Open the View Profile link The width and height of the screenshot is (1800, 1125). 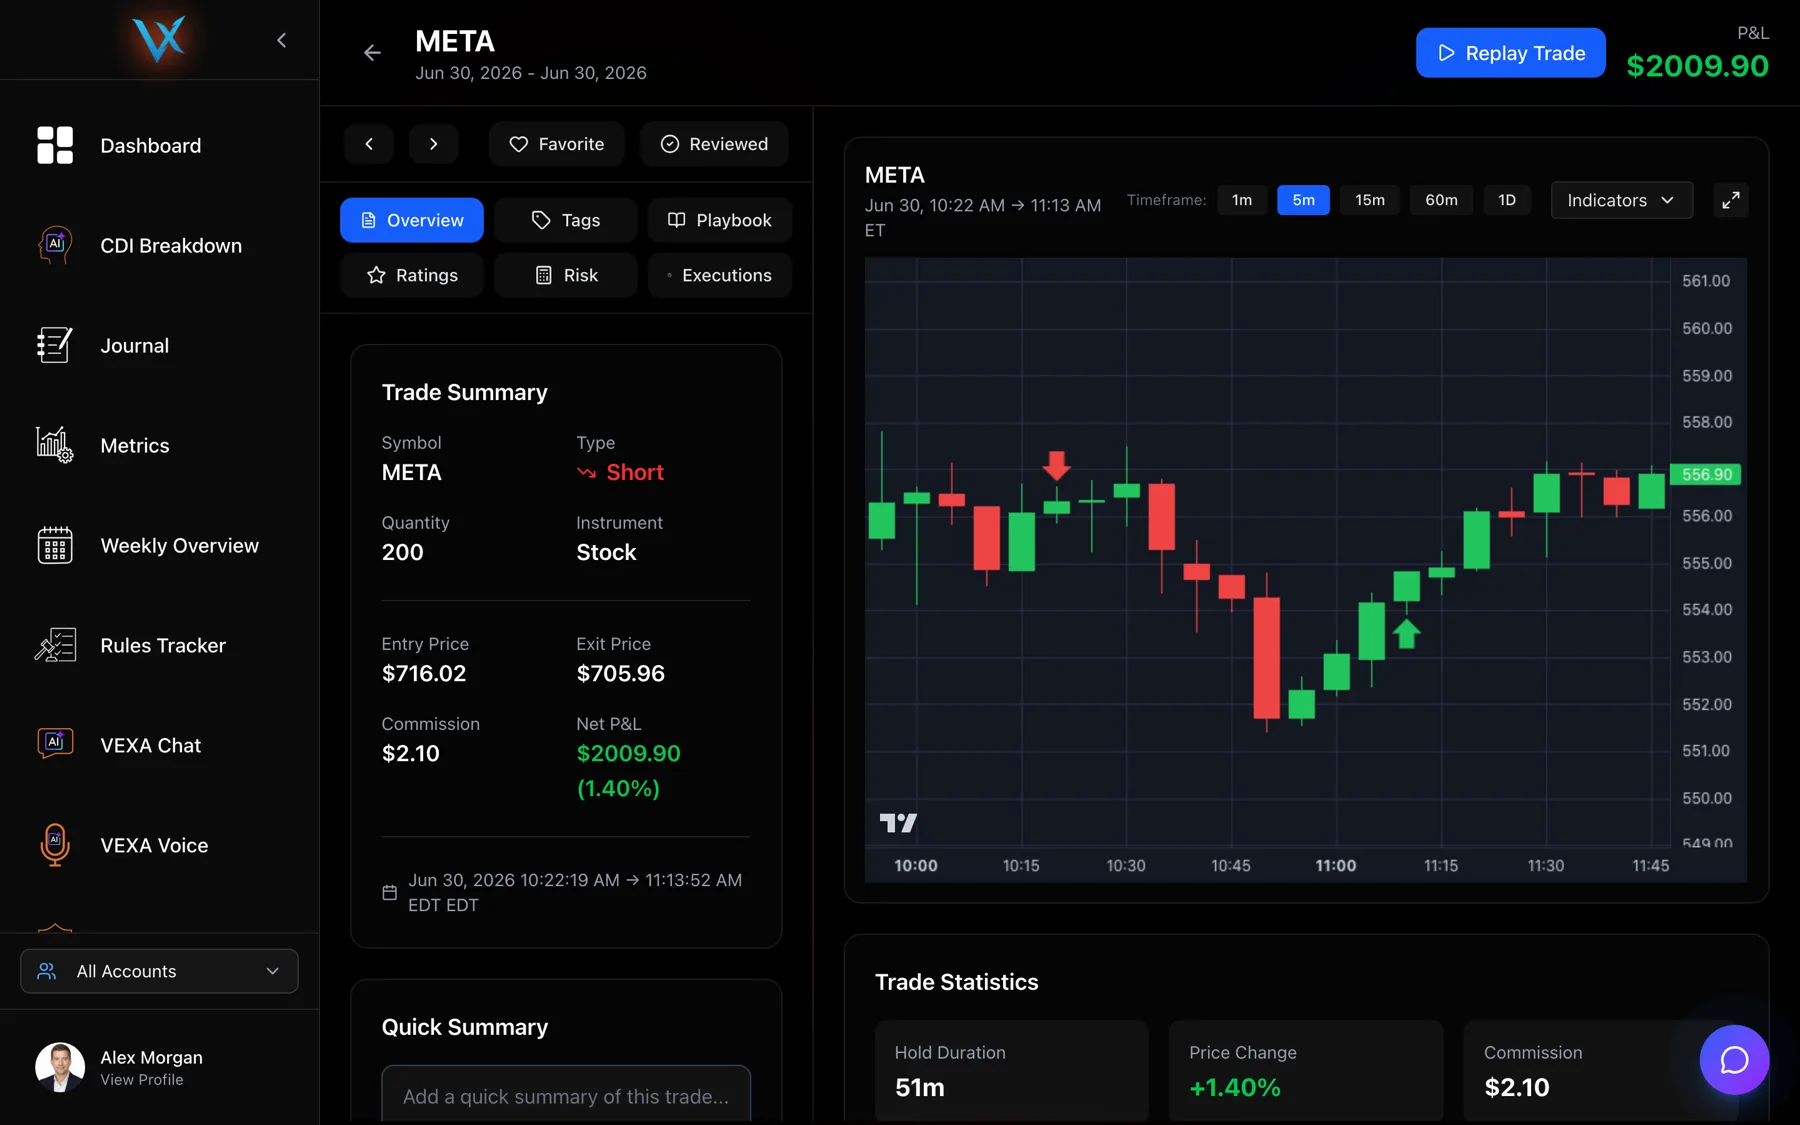coord(141,1080)
